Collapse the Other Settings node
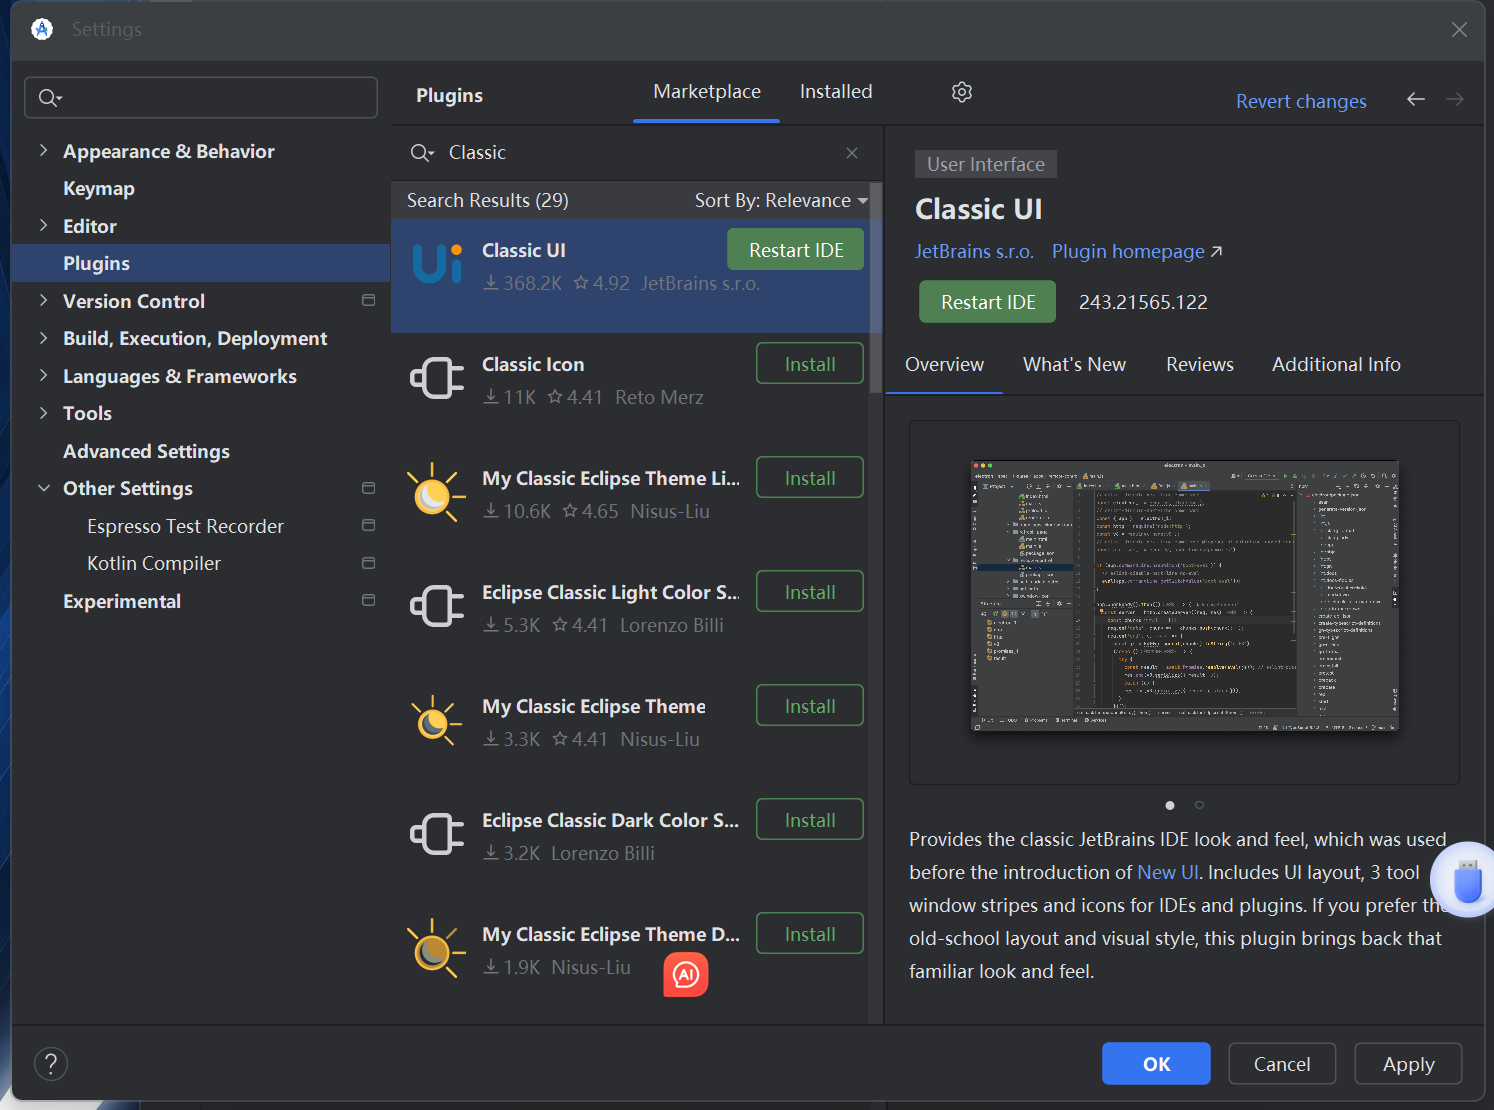 tap(43, 488)
